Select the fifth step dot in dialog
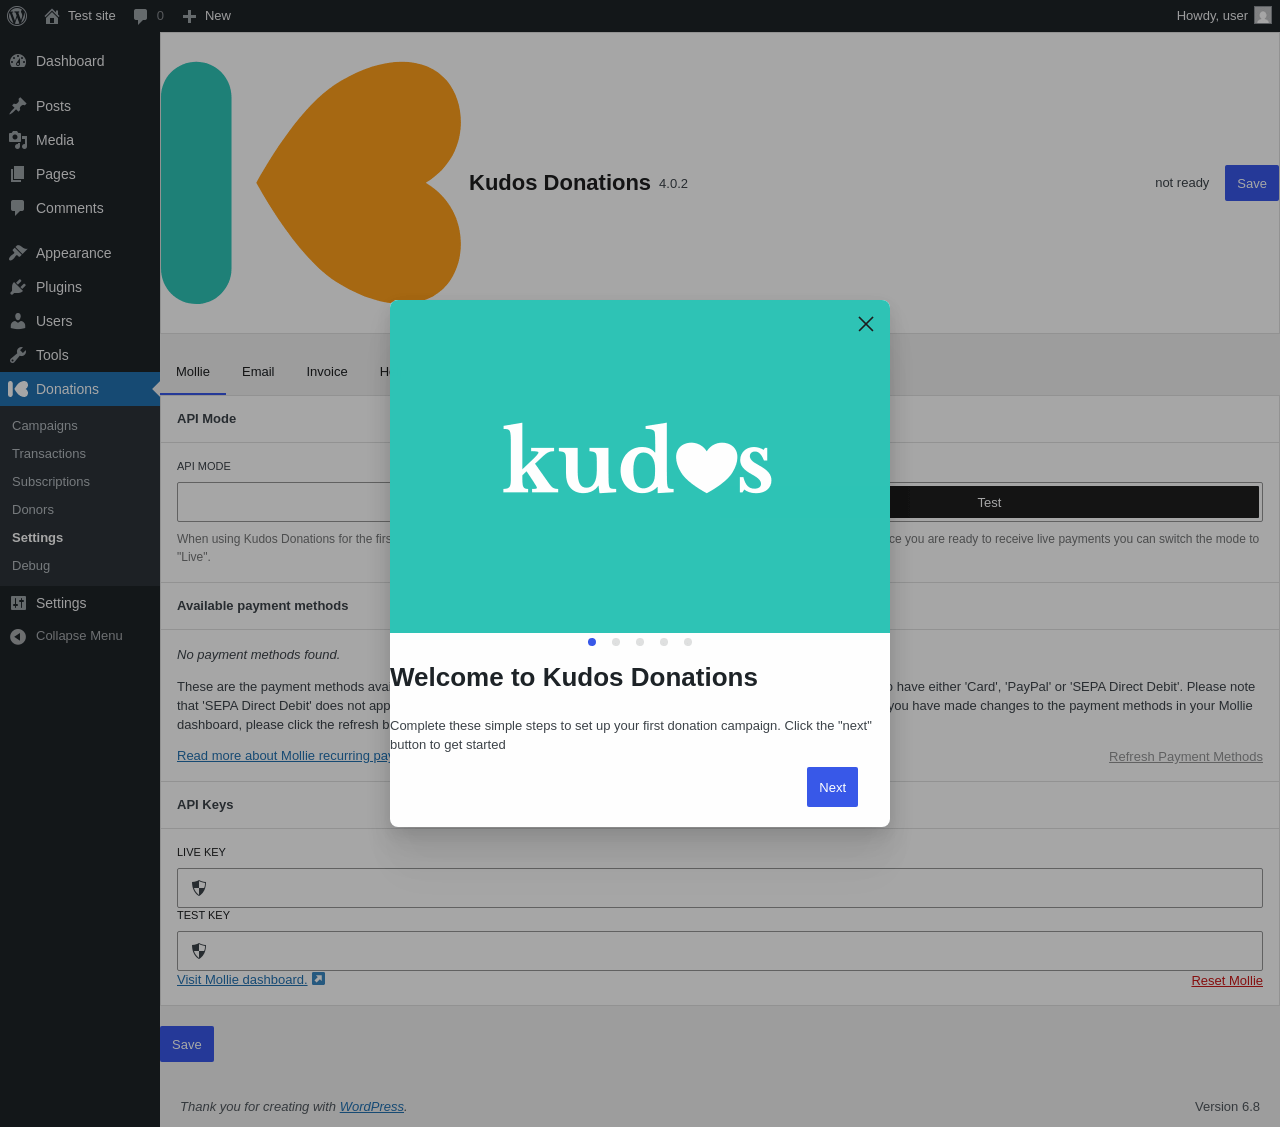The width and height of the screenshot is (1280, 1127). [688, 642]
